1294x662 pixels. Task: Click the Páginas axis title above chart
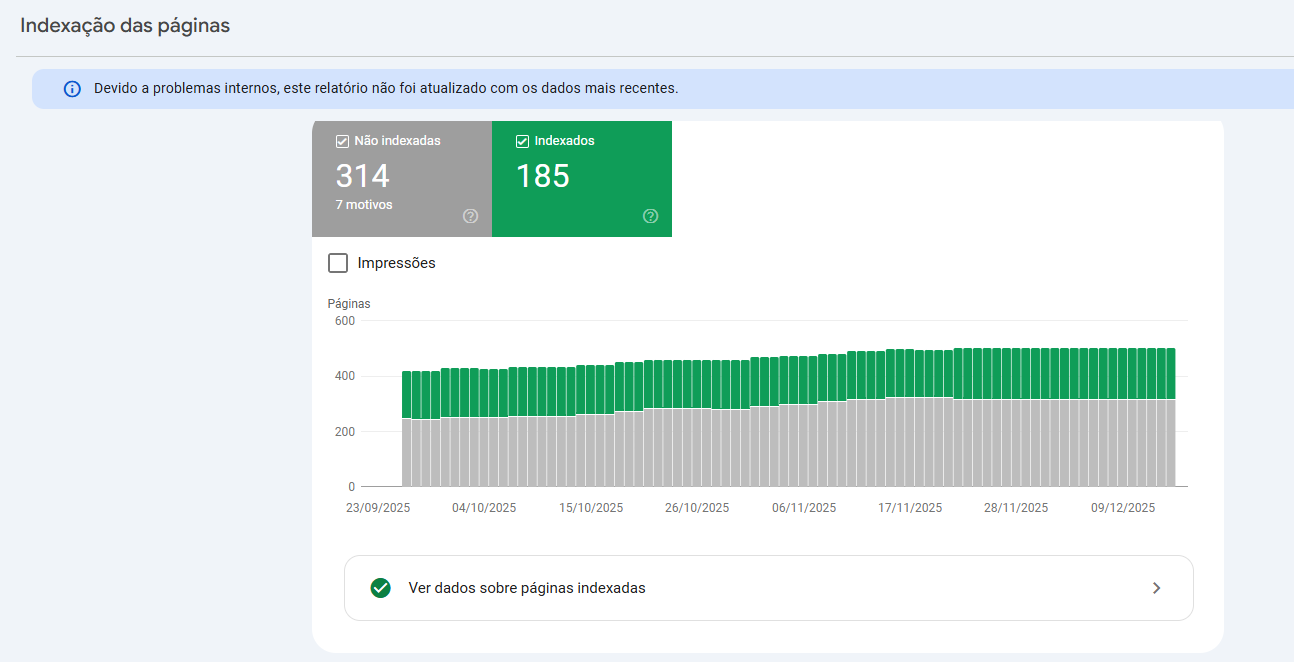click(x=349, y=303)
